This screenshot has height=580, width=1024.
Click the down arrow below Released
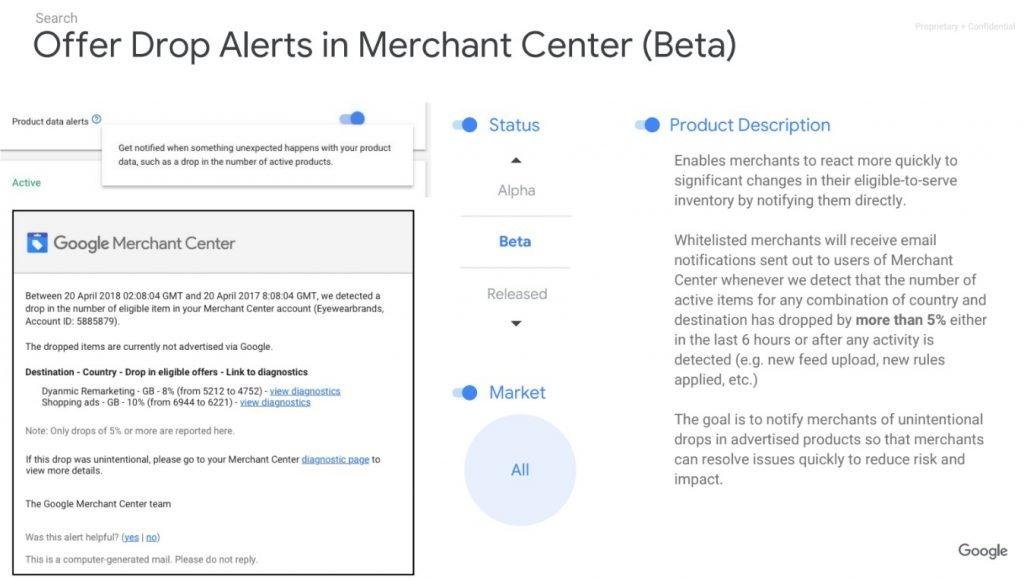[516, 323]
